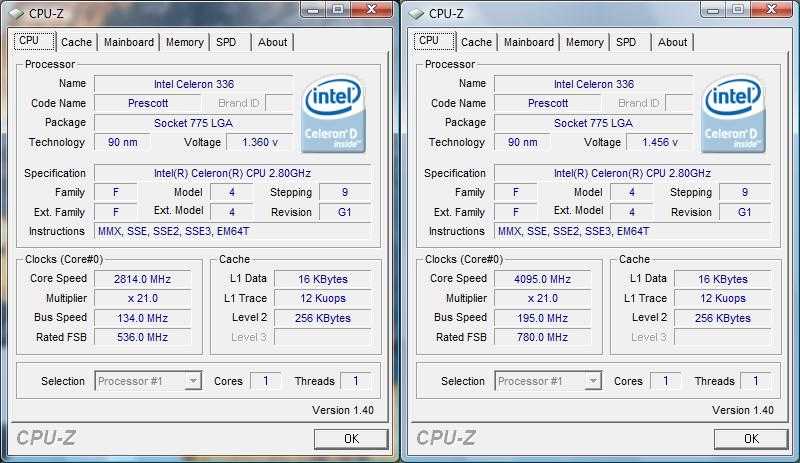This screenshot has height=463, width=800.
Task: Switch to Mainboard tab in left CPU-Z window
Action: click(x=129, y=42)
